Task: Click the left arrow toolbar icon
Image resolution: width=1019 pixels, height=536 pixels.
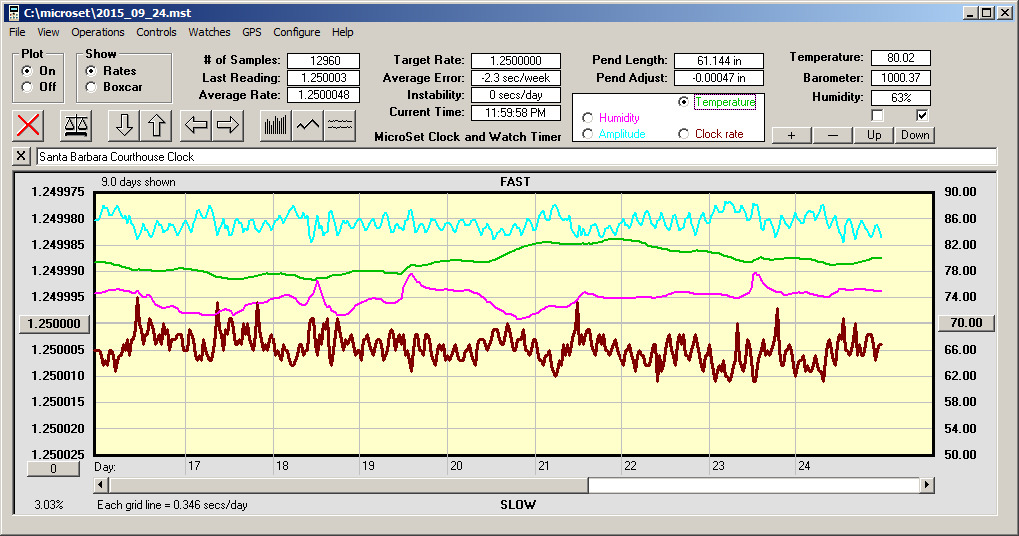Action: point(197,125)
